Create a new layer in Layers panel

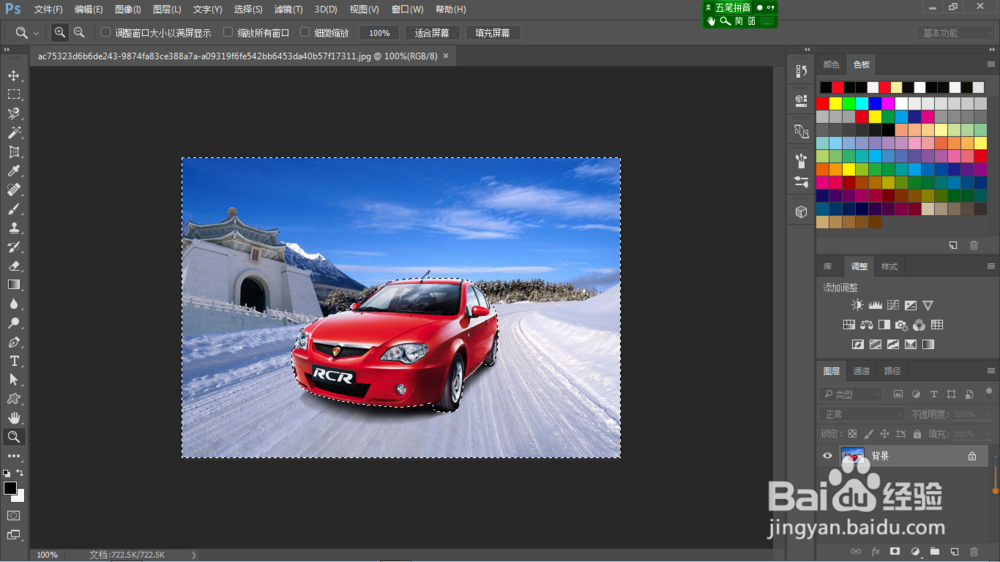(x=954, y=551)
